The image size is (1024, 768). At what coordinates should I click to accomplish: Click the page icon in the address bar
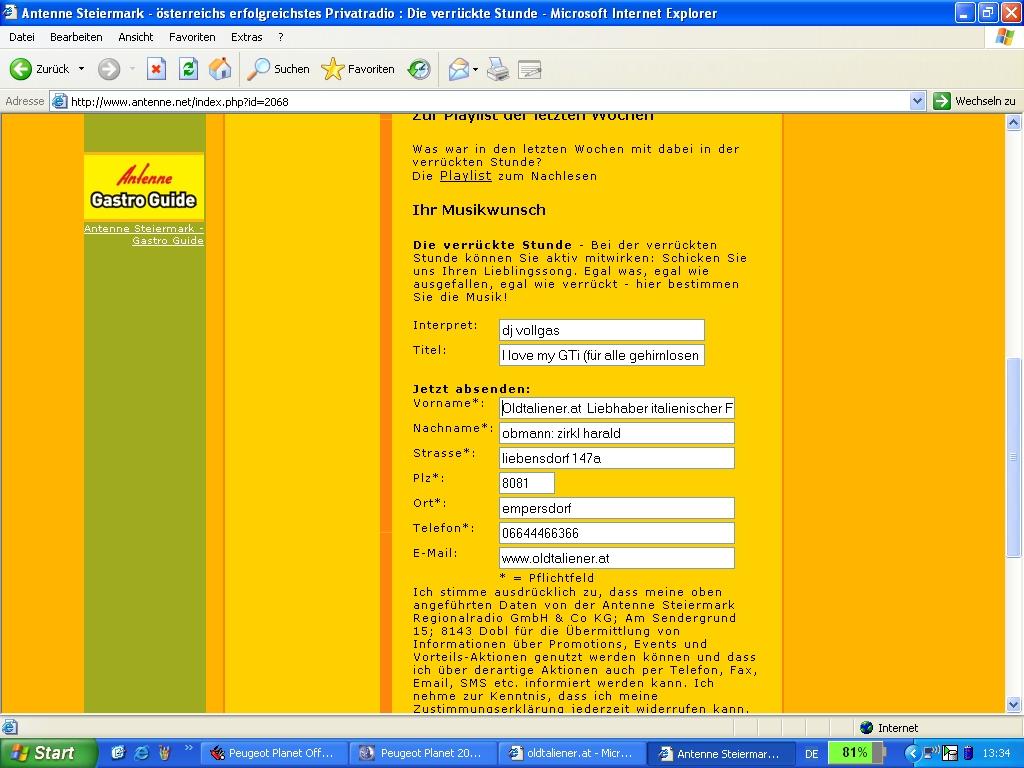pos(60,101)
